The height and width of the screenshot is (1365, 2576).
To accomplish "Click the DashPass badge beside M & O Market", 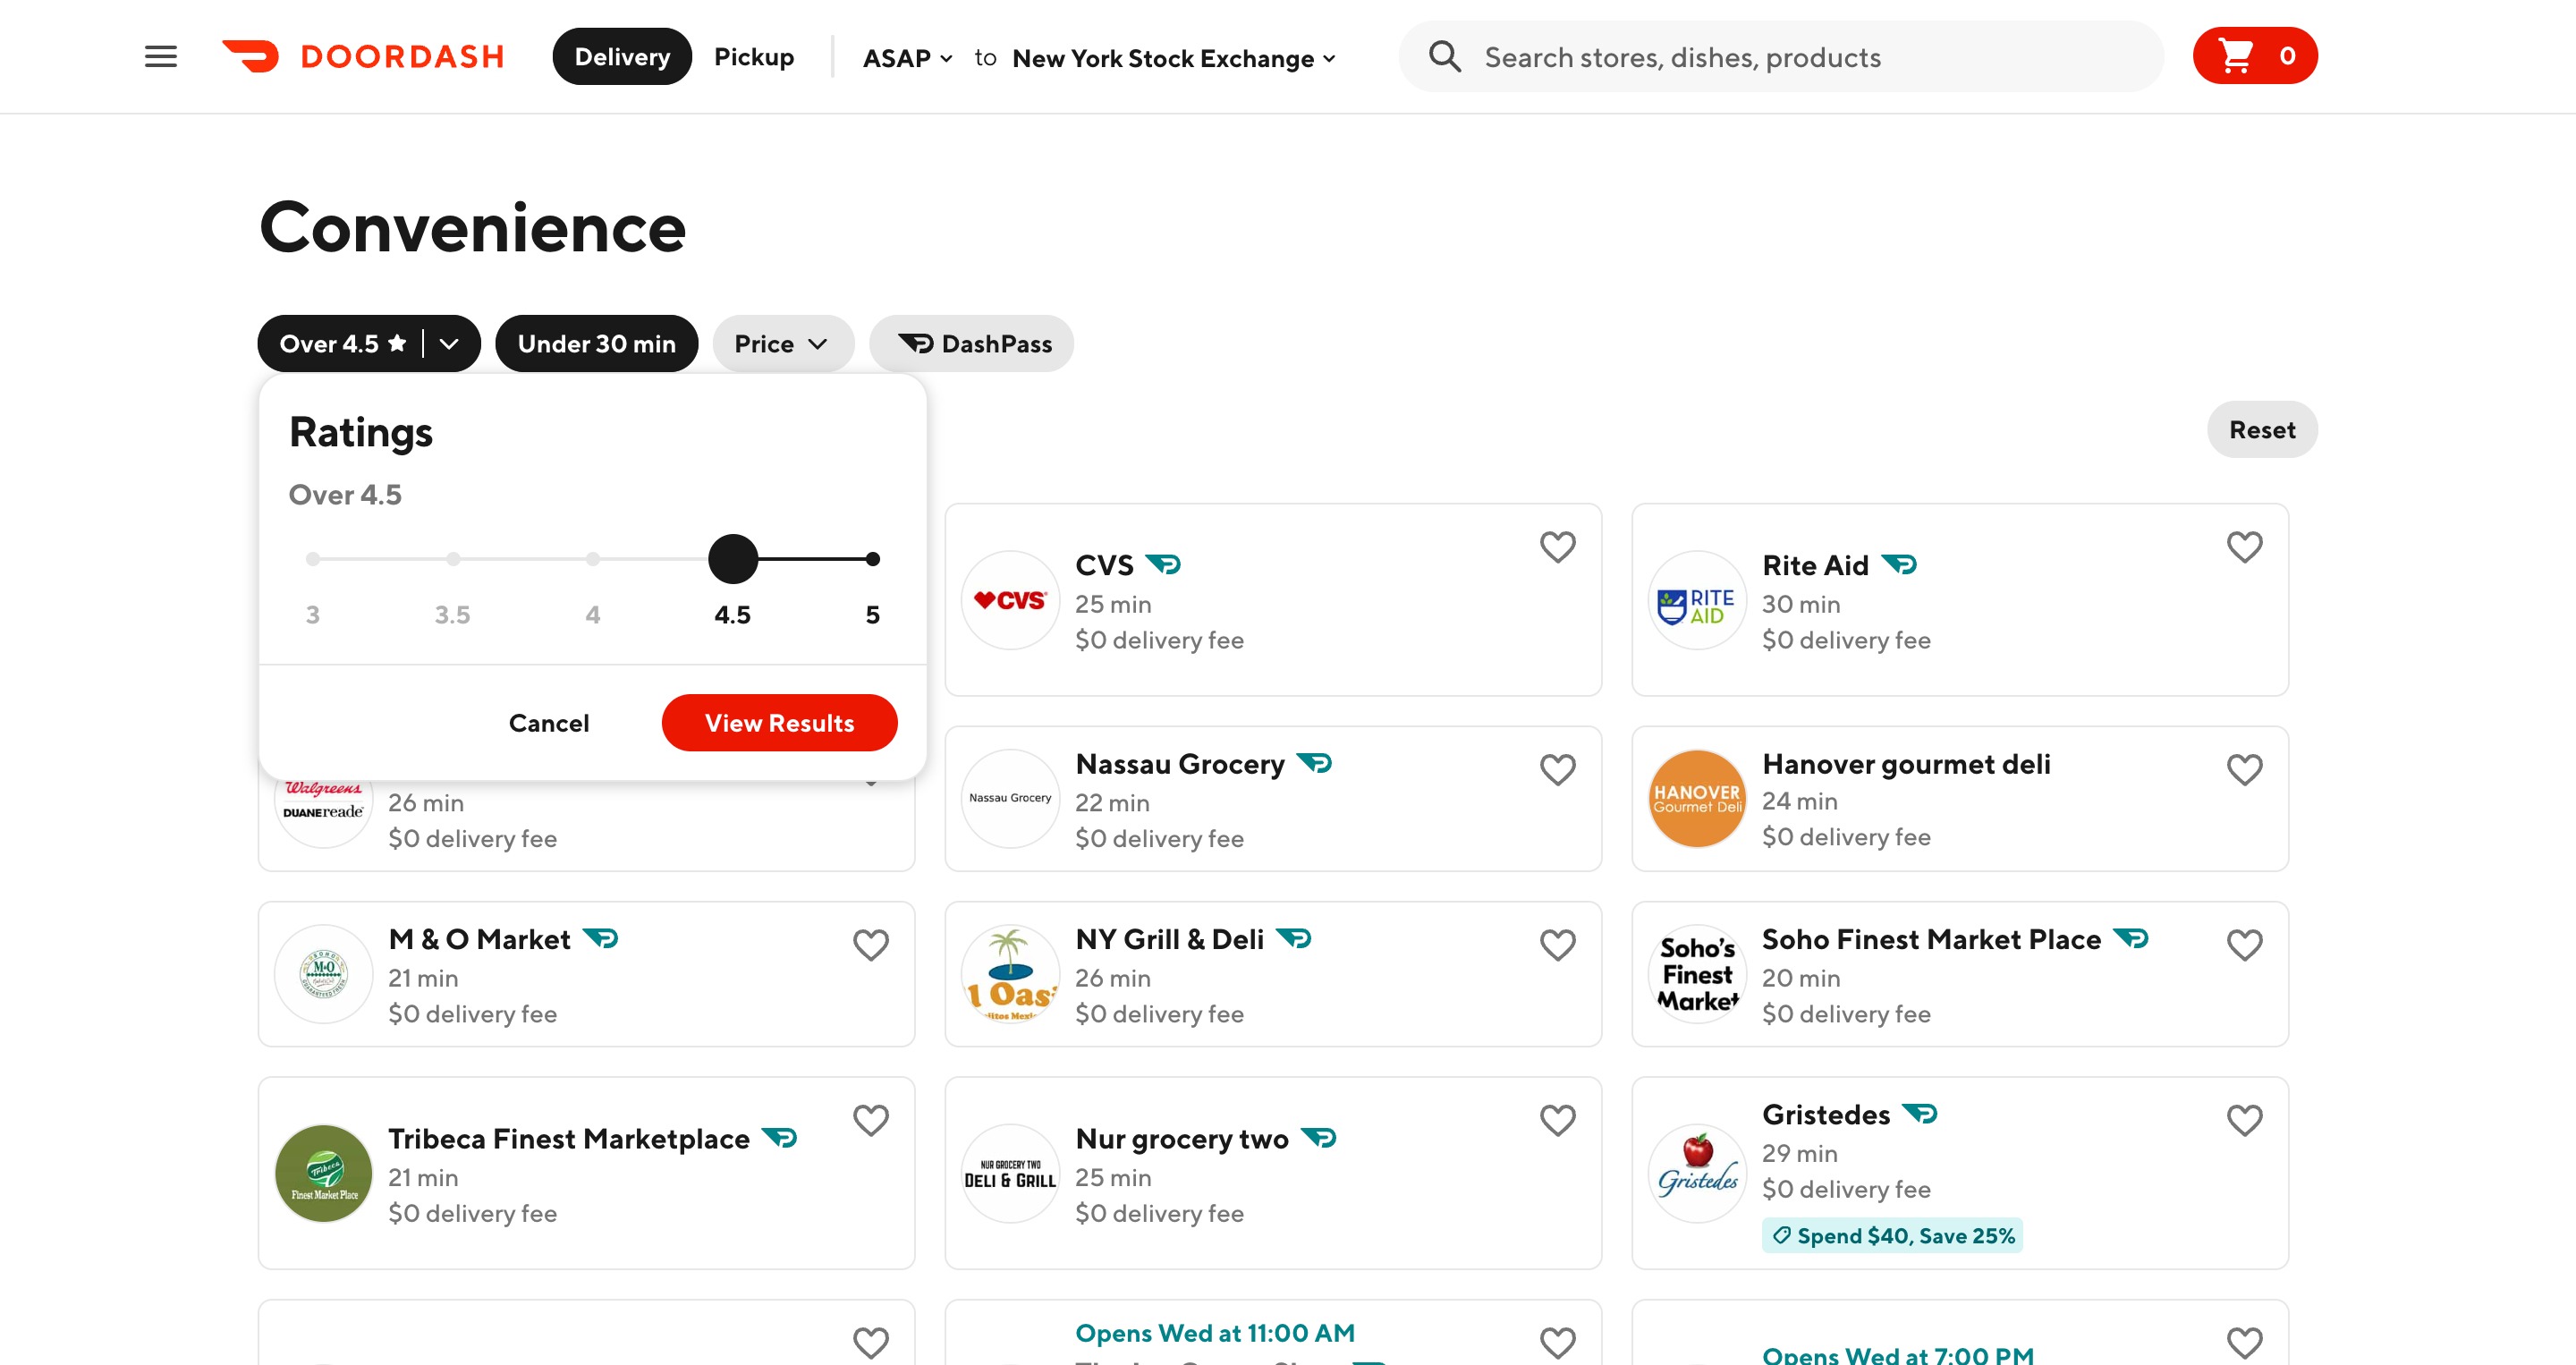I will tap(601, 938).
